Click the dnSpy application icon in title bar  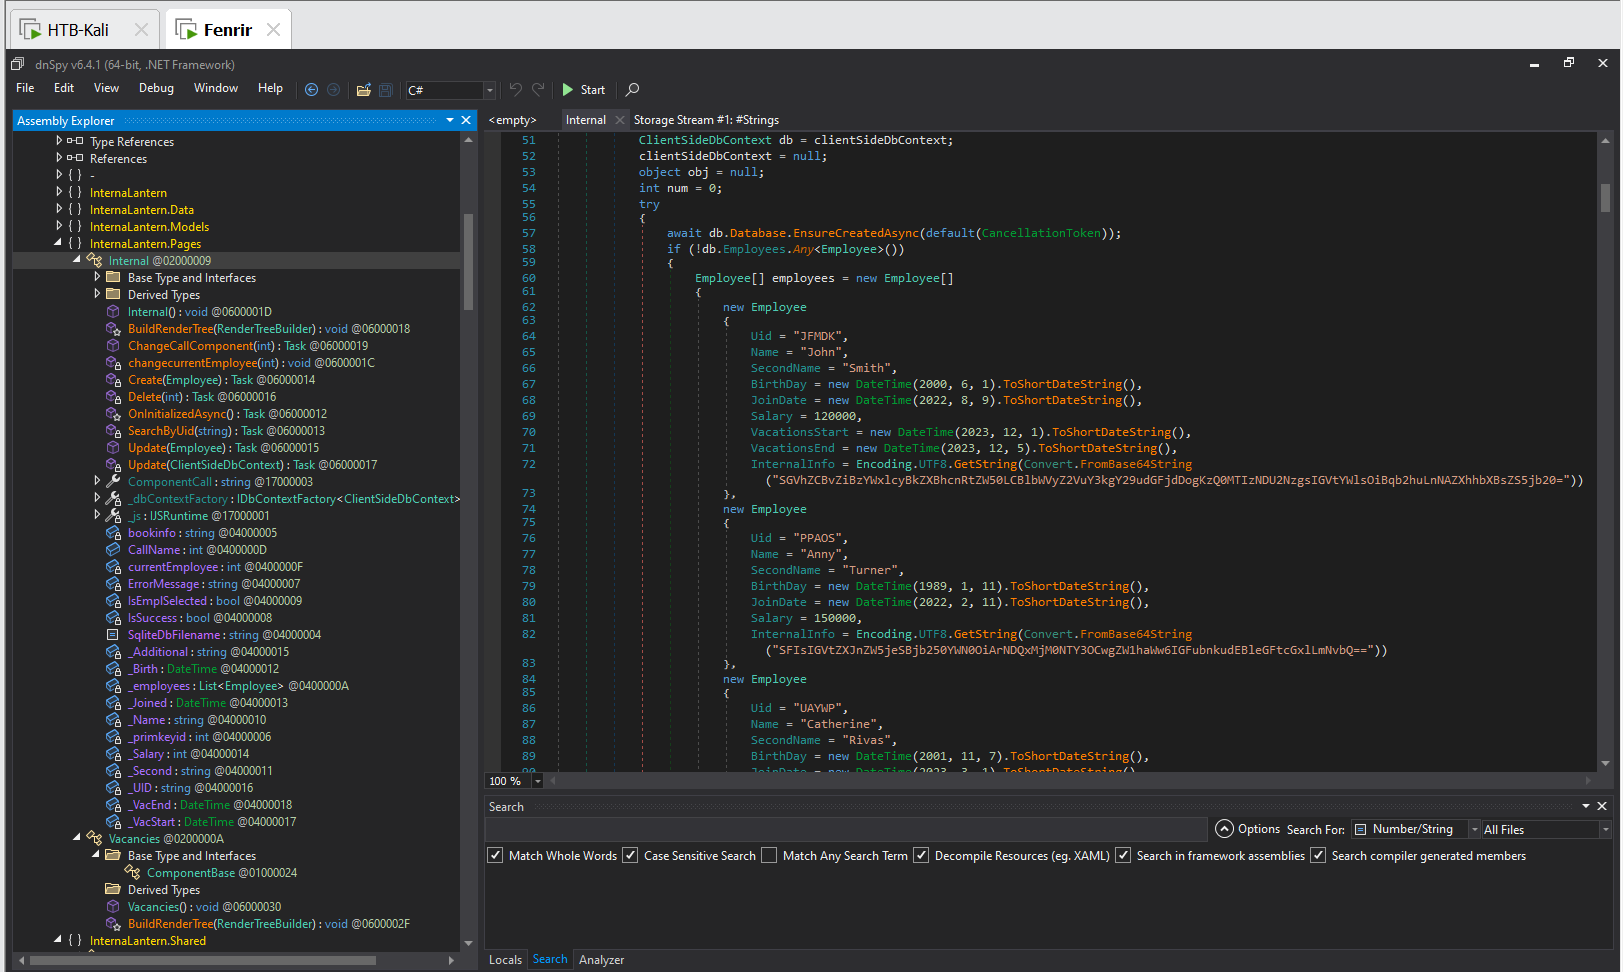click(x=17, y=64)
